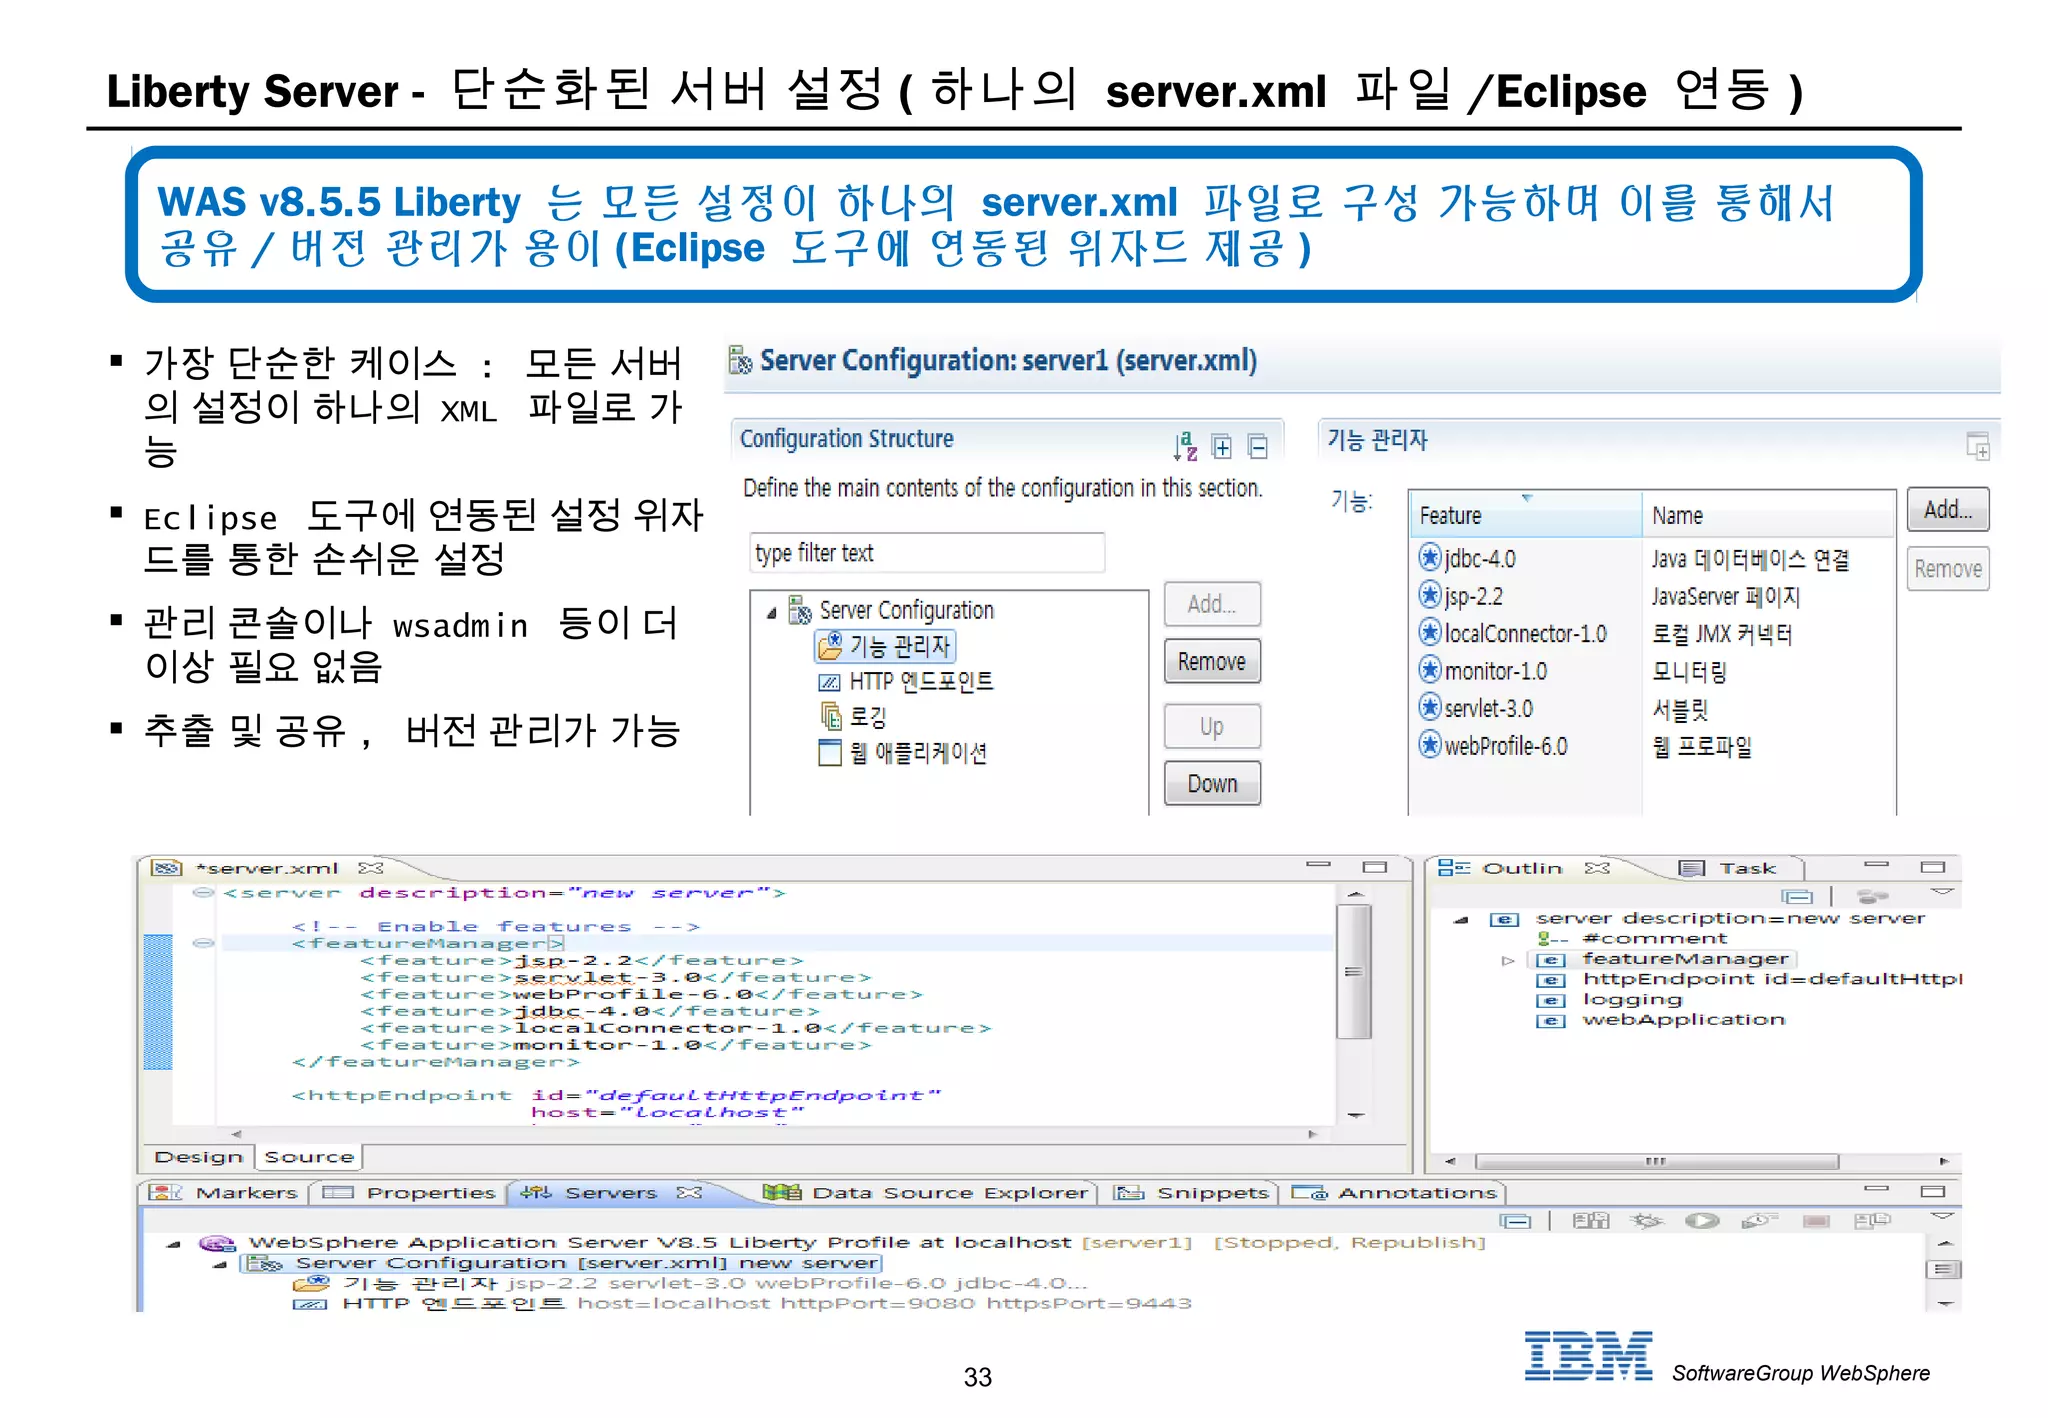
Task: Click the 웹 애플리케이션 node icon in the tree
Action: (x=830, y=752)
